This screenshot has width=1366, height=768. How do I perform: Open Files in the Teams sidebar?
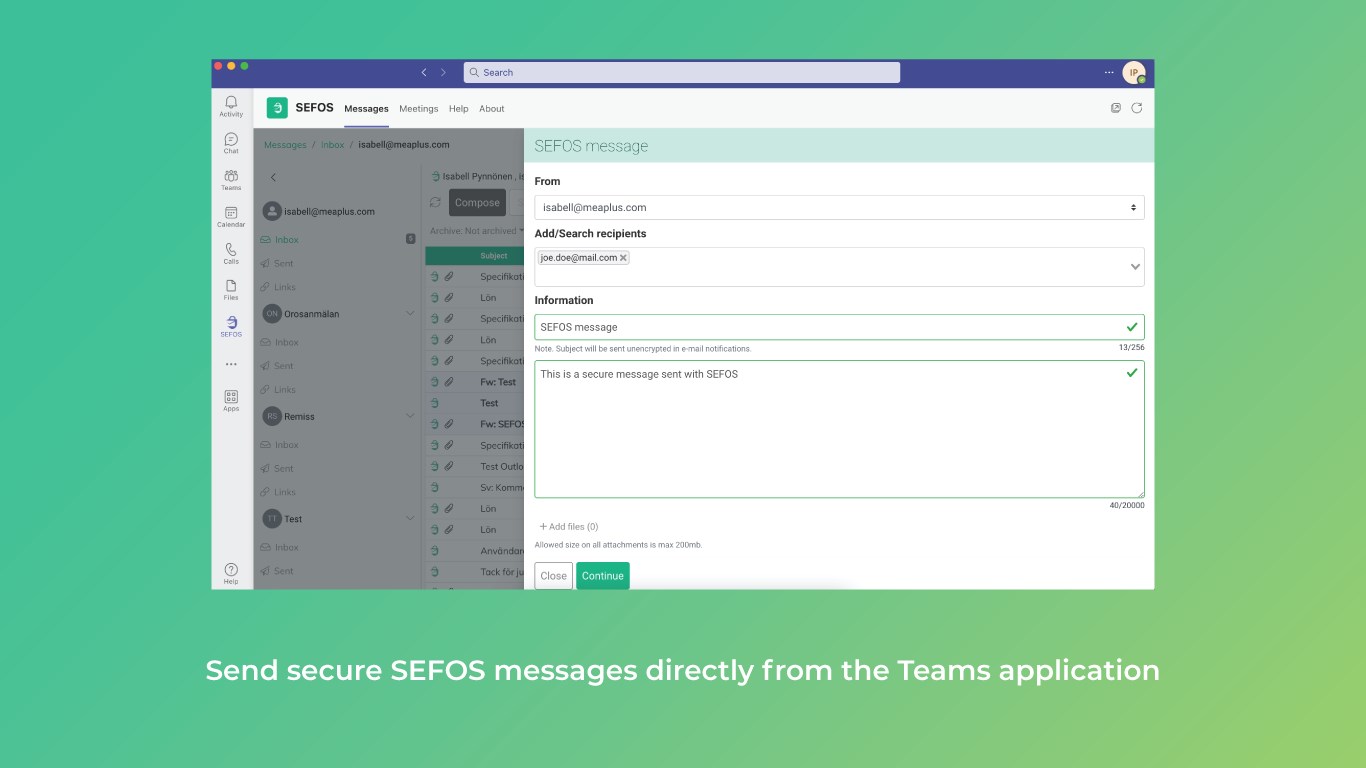click(231, 290)
